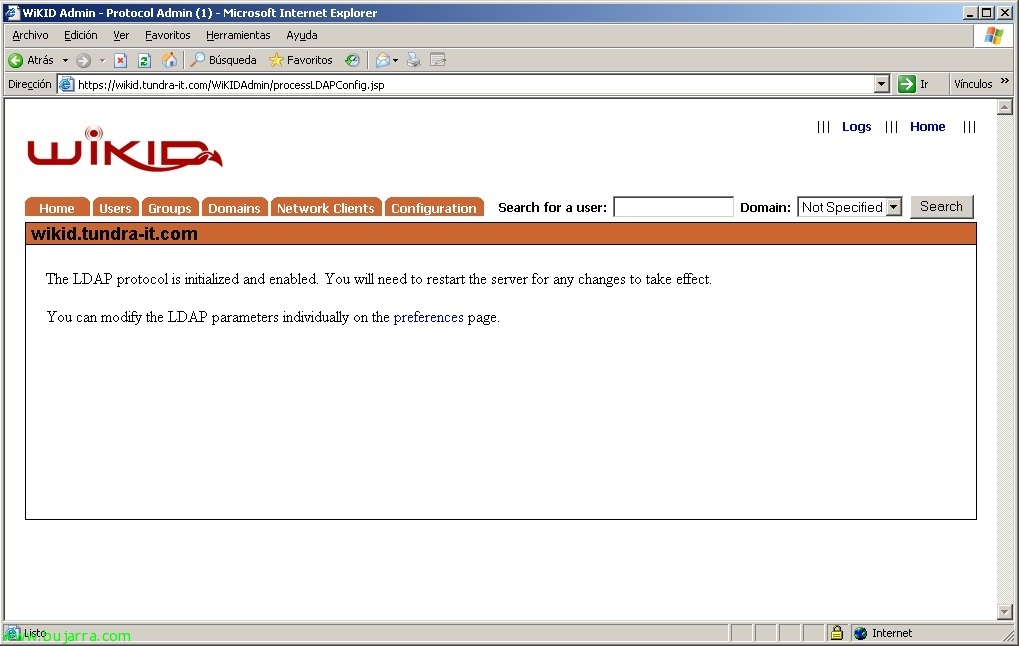
Task: Click the Windows flag logo in menu bar
Action: 993,36
